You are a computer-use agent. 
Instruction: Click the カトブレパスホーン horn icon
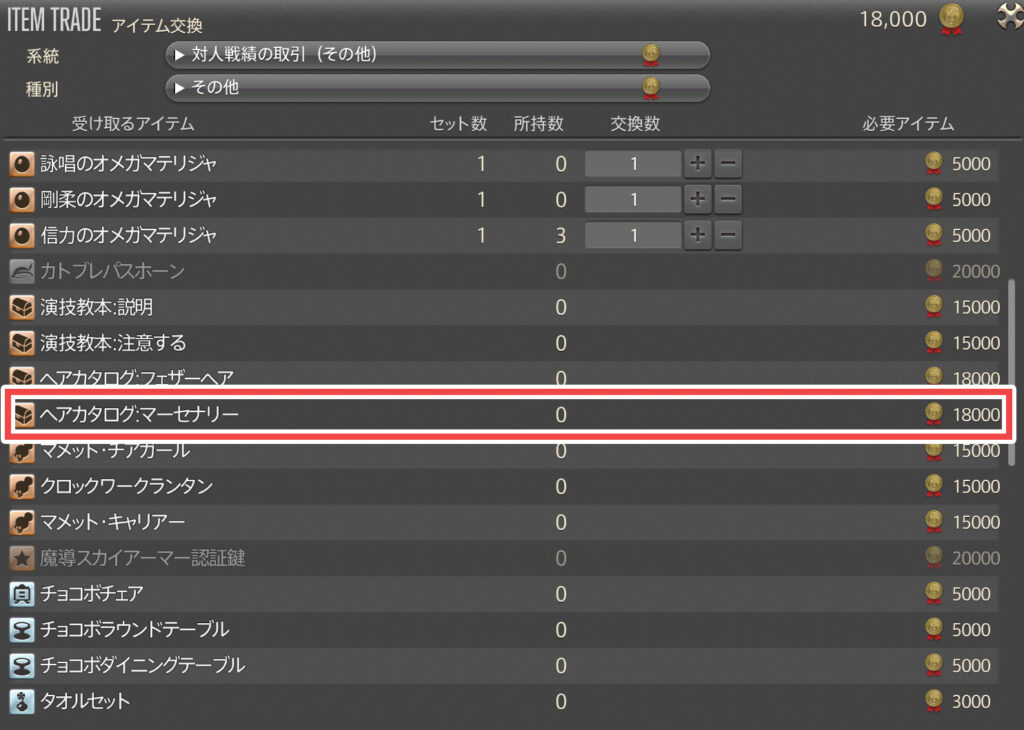pyautogui.click(x=22, y=271)
